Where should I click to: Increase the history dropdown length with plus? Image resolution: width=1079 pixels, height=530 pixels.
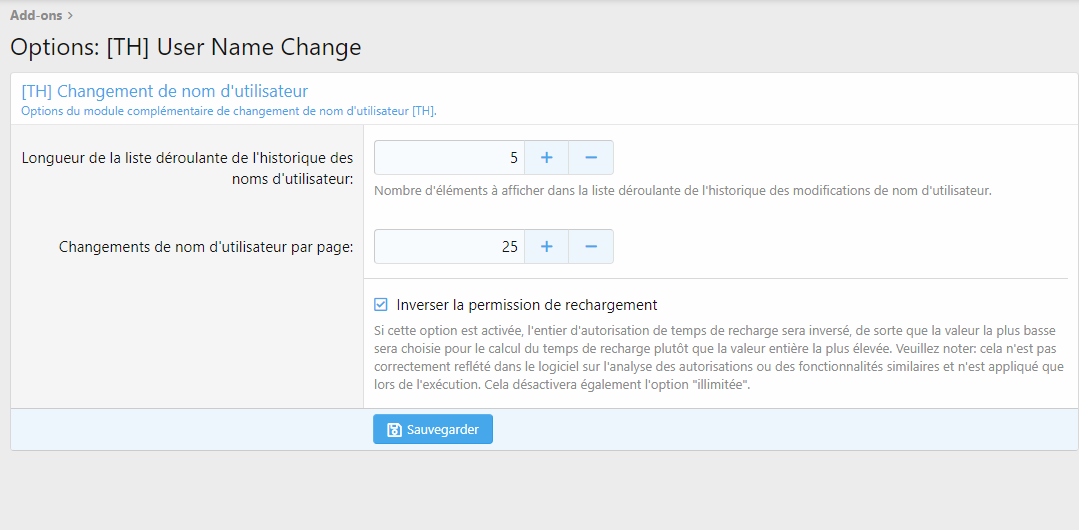[x=546, y=158]
